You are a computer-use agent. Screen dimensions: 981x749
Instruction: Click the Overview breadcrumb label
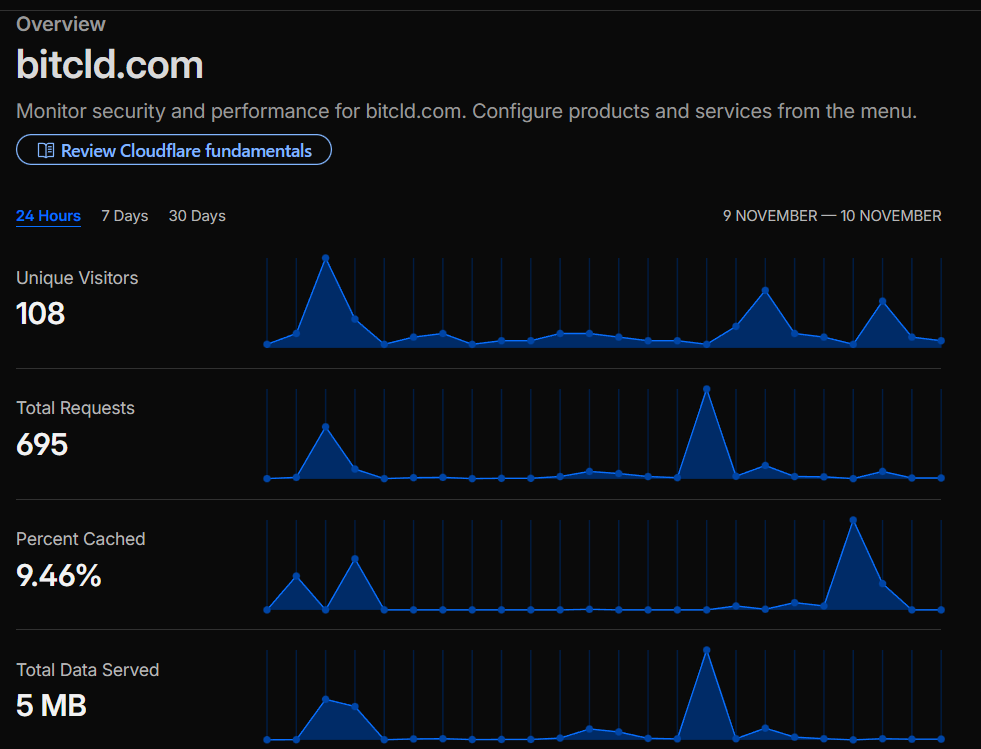61,24
